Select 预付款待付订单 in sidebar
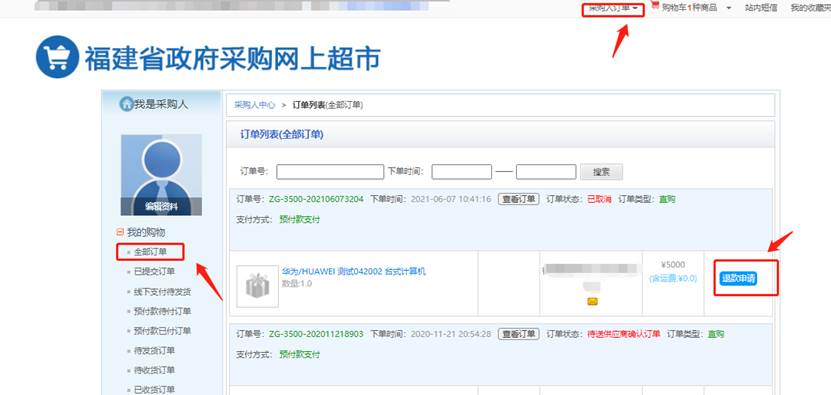This screenshot has width=831, height=395. (x=162, y=311)
